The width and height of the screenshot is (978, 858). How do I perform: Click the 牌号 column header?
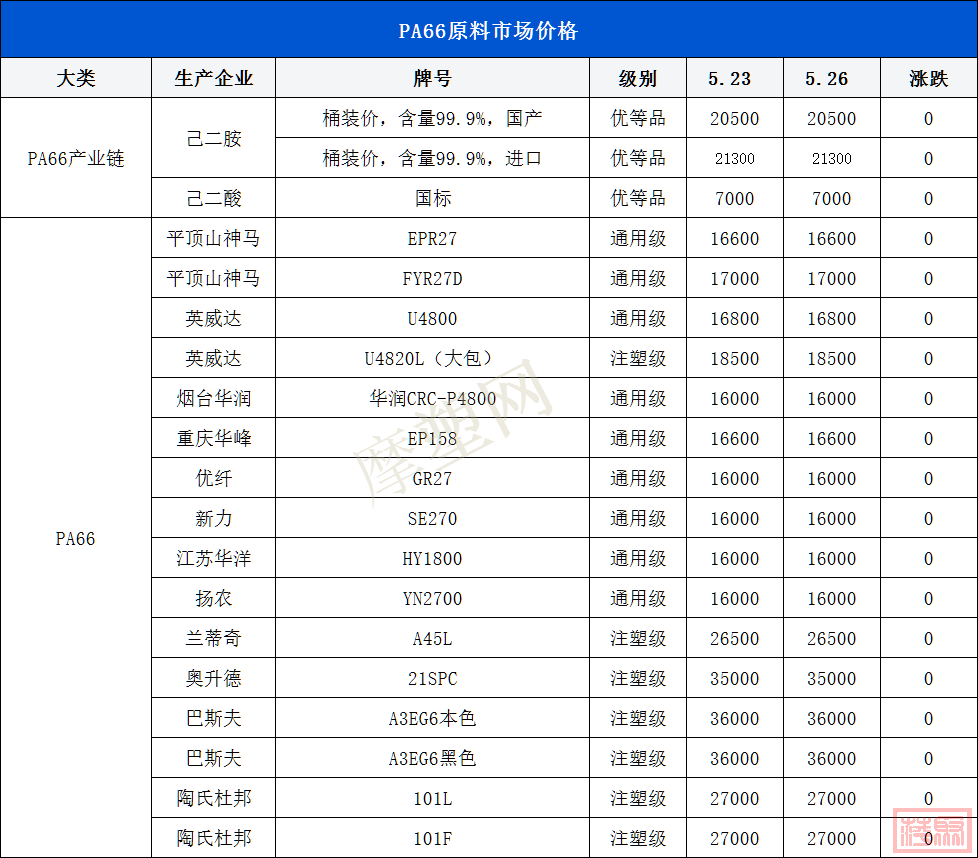click(432, 78)
